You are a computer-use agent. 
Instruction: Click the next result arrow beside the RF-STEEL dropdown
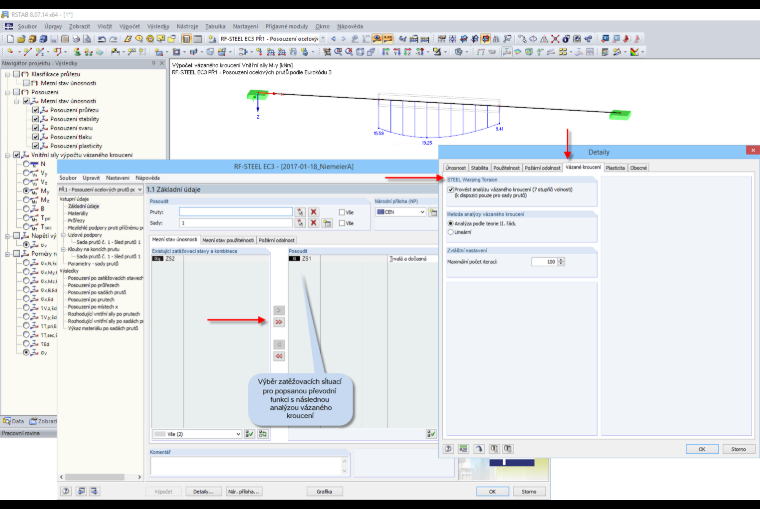pos(344,39)
